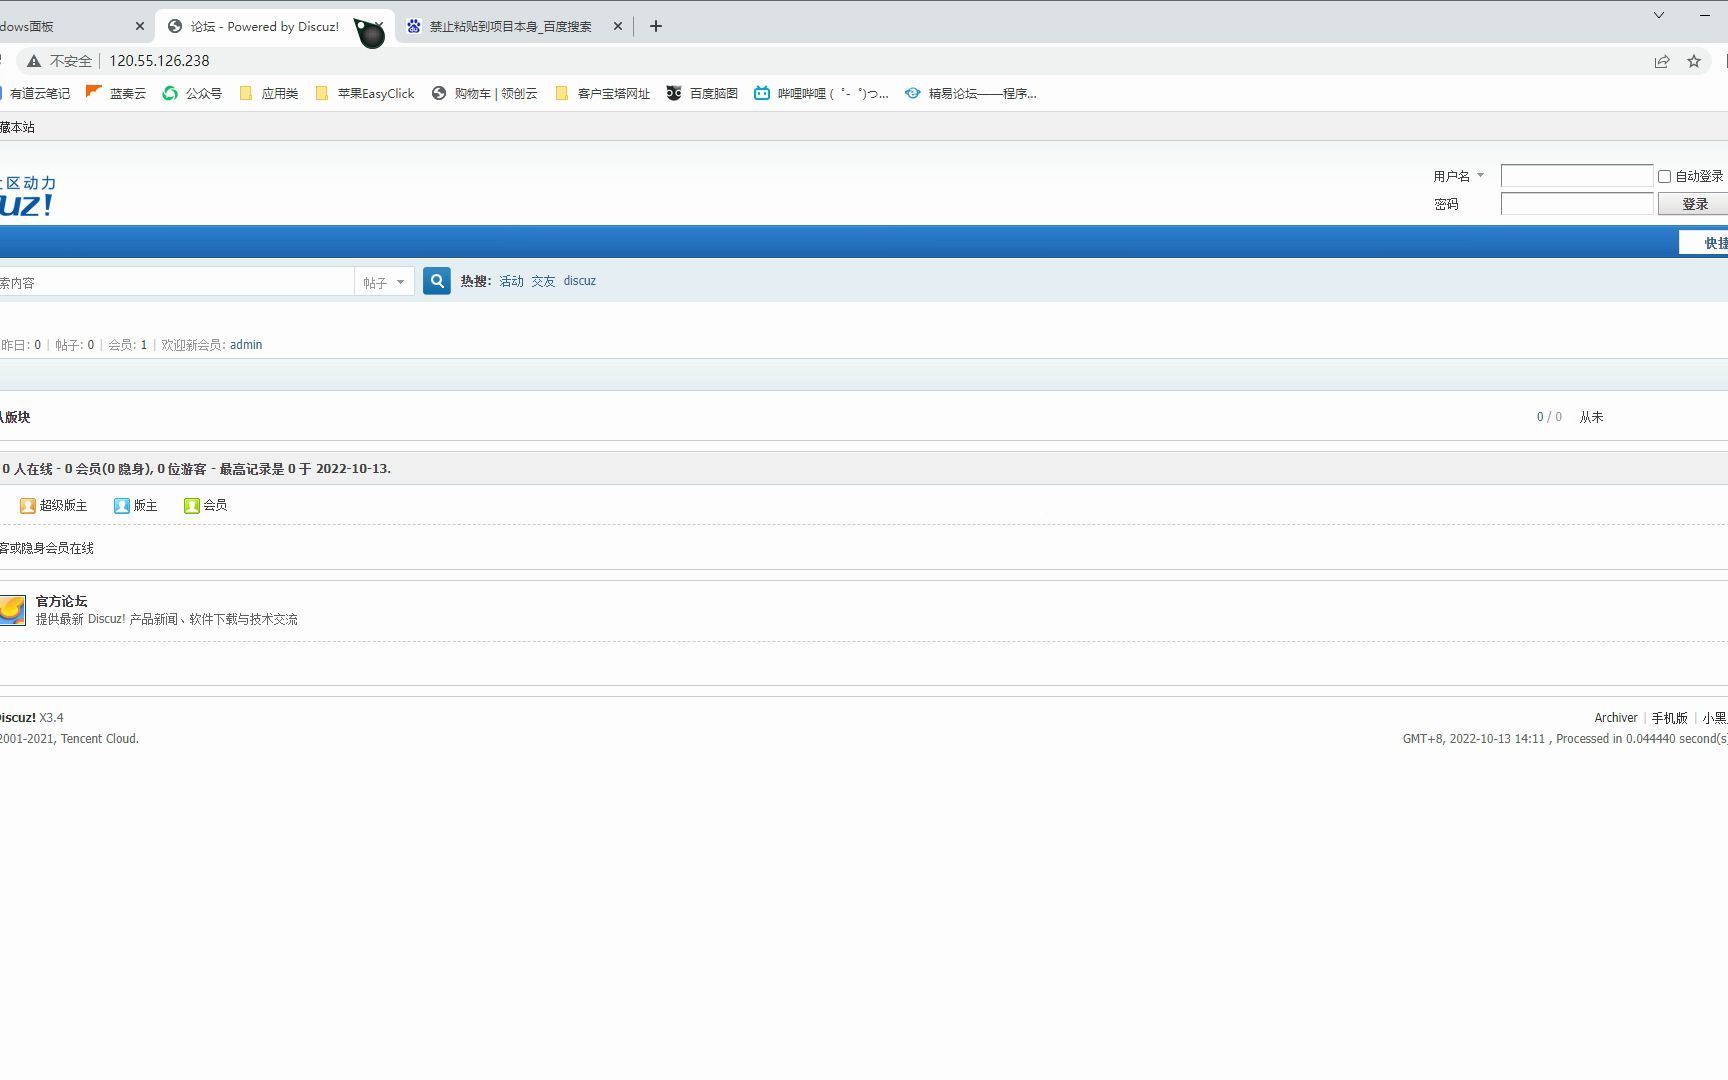
Task: Open the Archiver footer link
Action: click(x=1616, y=718)
